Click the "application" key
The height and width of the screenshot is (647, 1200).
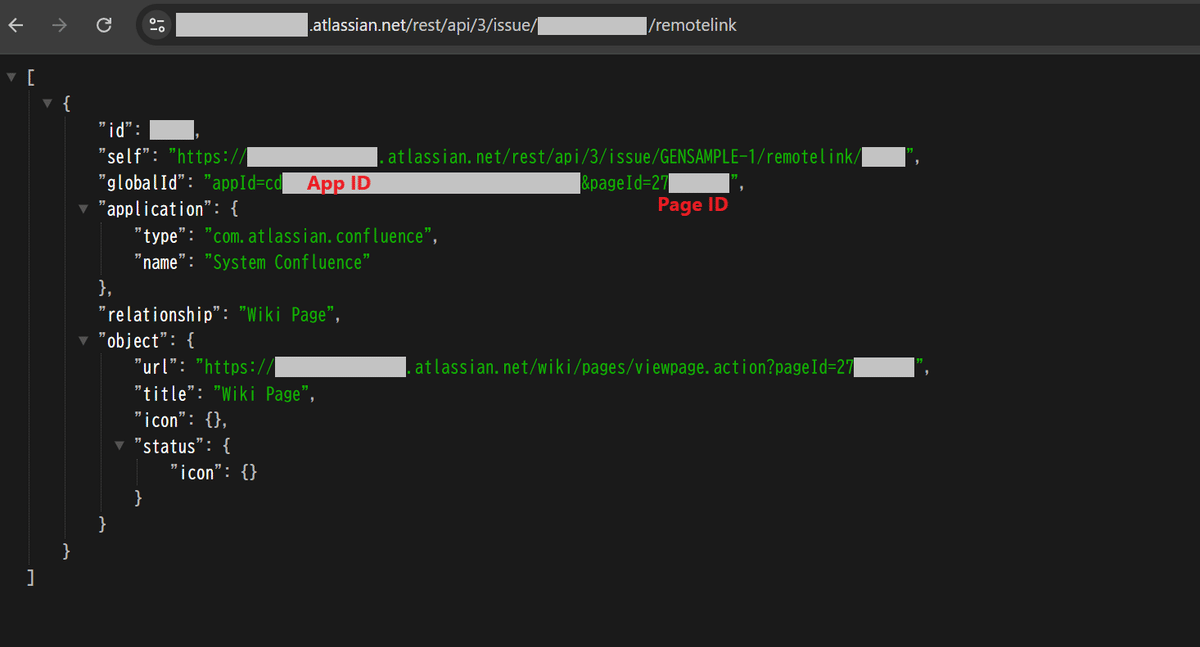[x=154, y=209]
